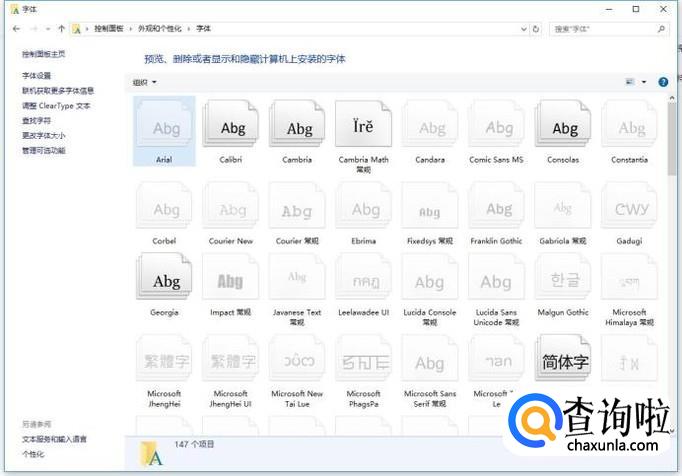Open the help question mark icon

[x=663, y=82]
